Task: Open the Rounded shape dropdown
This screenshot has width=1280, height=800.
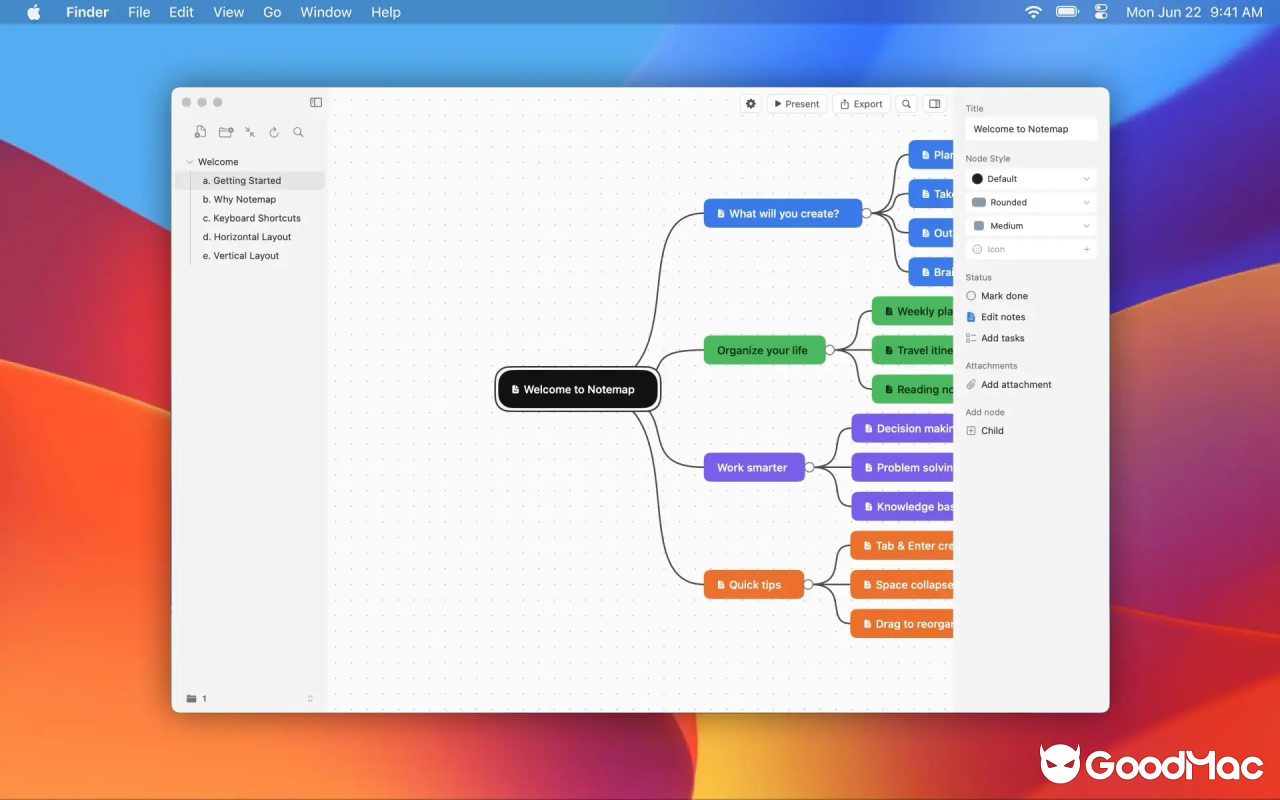Action: [1031, 202]
